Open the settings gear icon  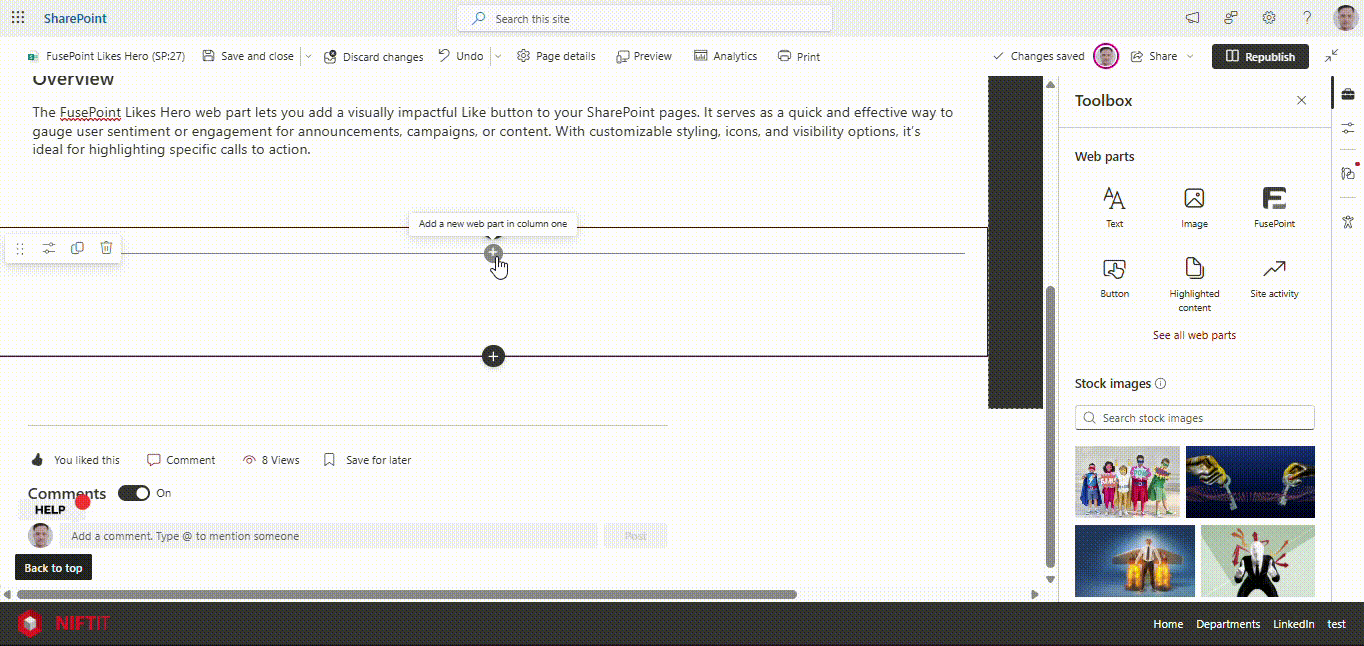coord(1269,18)
